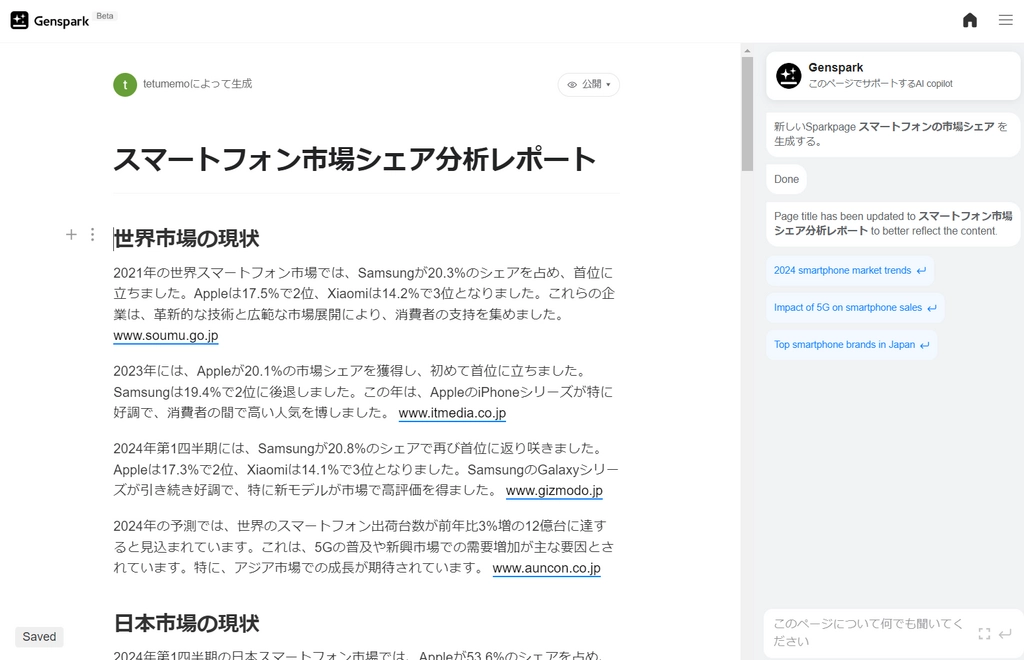
Task: Select suggestion Impact of 5G on smartphone sales
Action: [x=855, y=307]
